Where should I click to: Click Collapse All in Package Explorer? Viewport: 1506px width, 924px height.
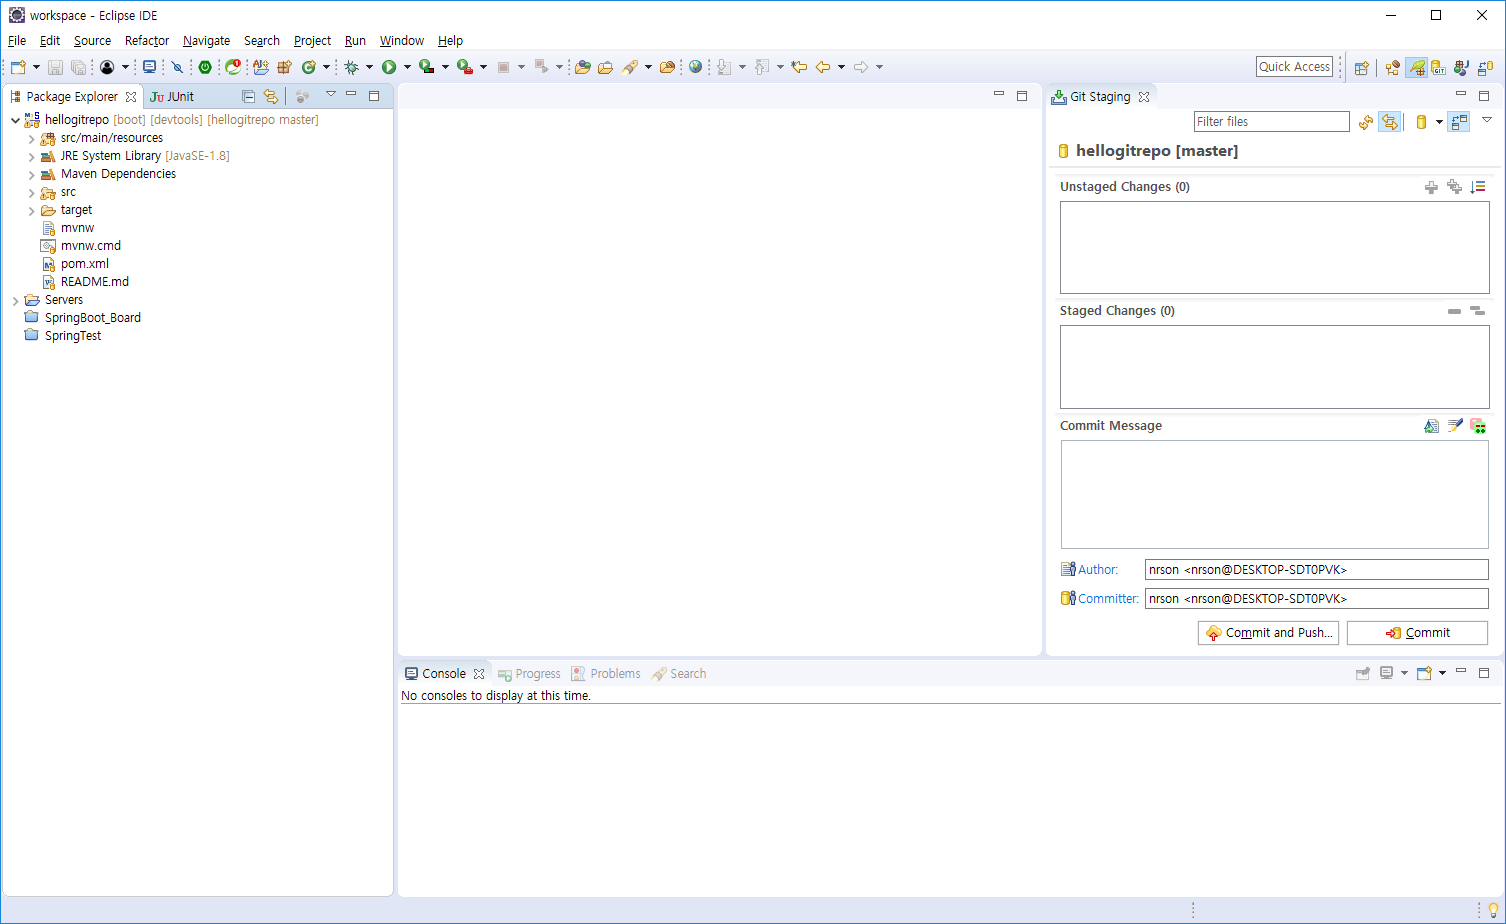coord(248,96)
